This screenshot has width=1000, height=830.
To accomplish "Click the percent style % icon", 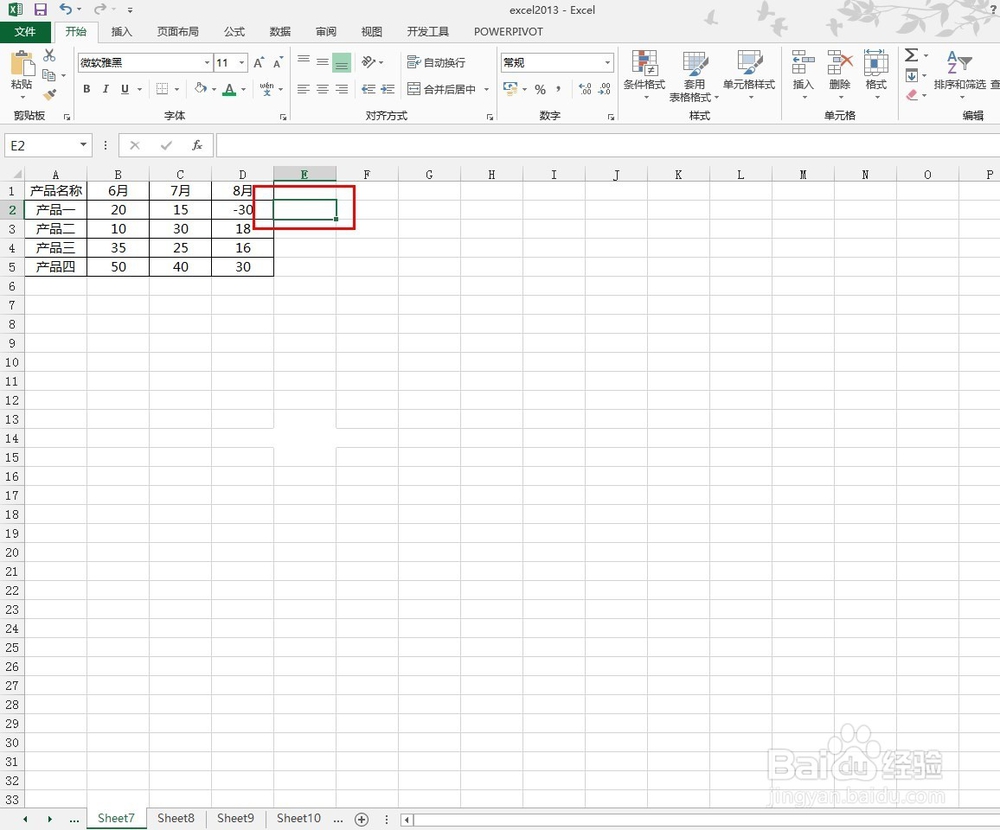I will click(x=539, y=89).
